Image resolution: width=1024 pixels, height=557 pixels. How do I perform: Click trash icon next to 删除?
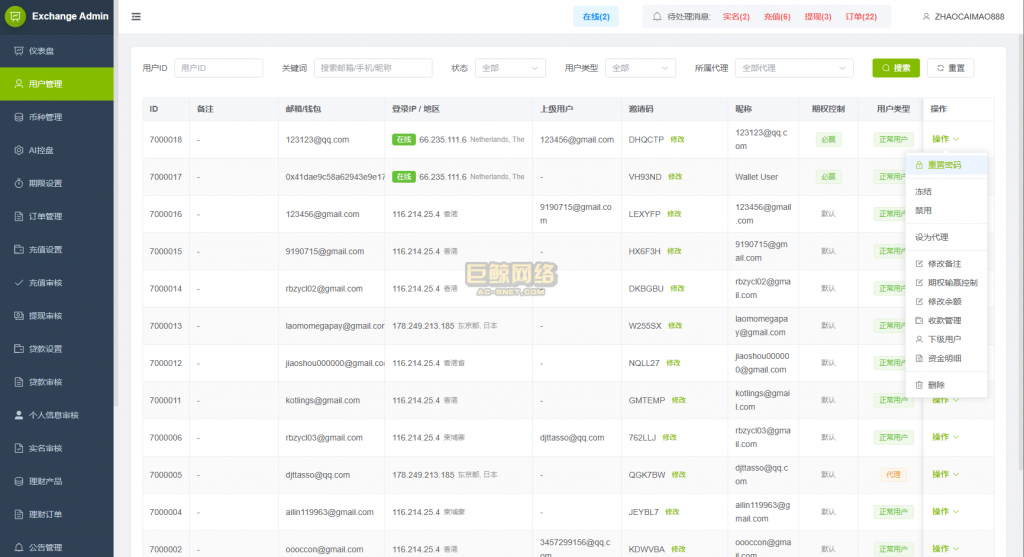(919, 385)
